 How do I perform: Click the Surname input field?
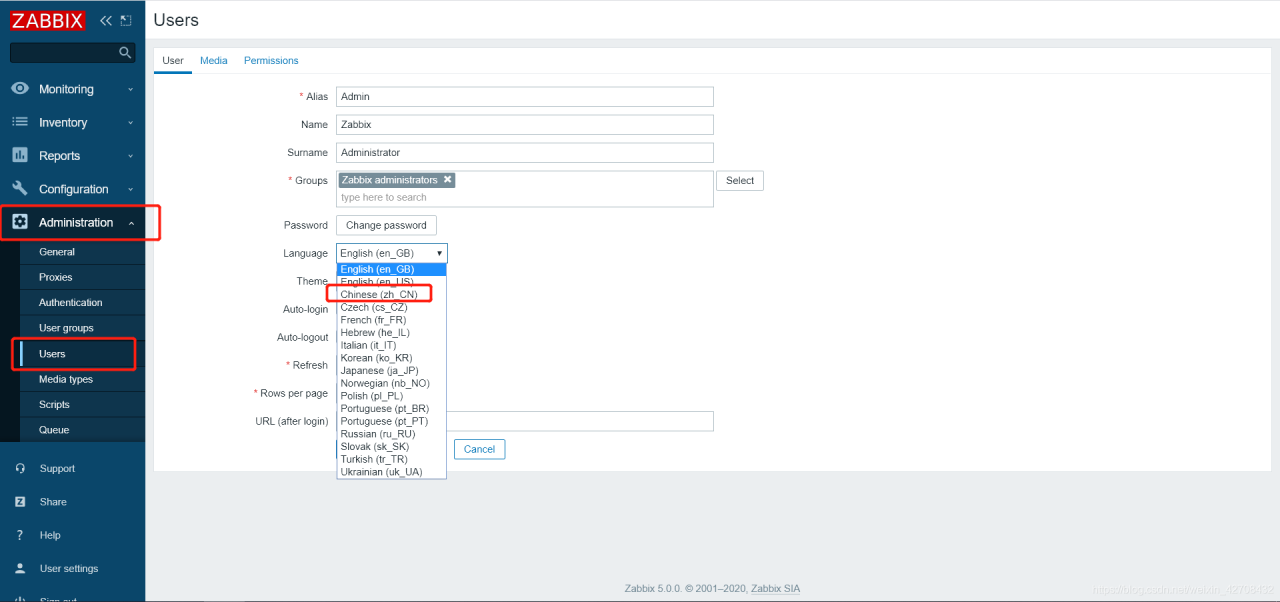tap(525, 153)
